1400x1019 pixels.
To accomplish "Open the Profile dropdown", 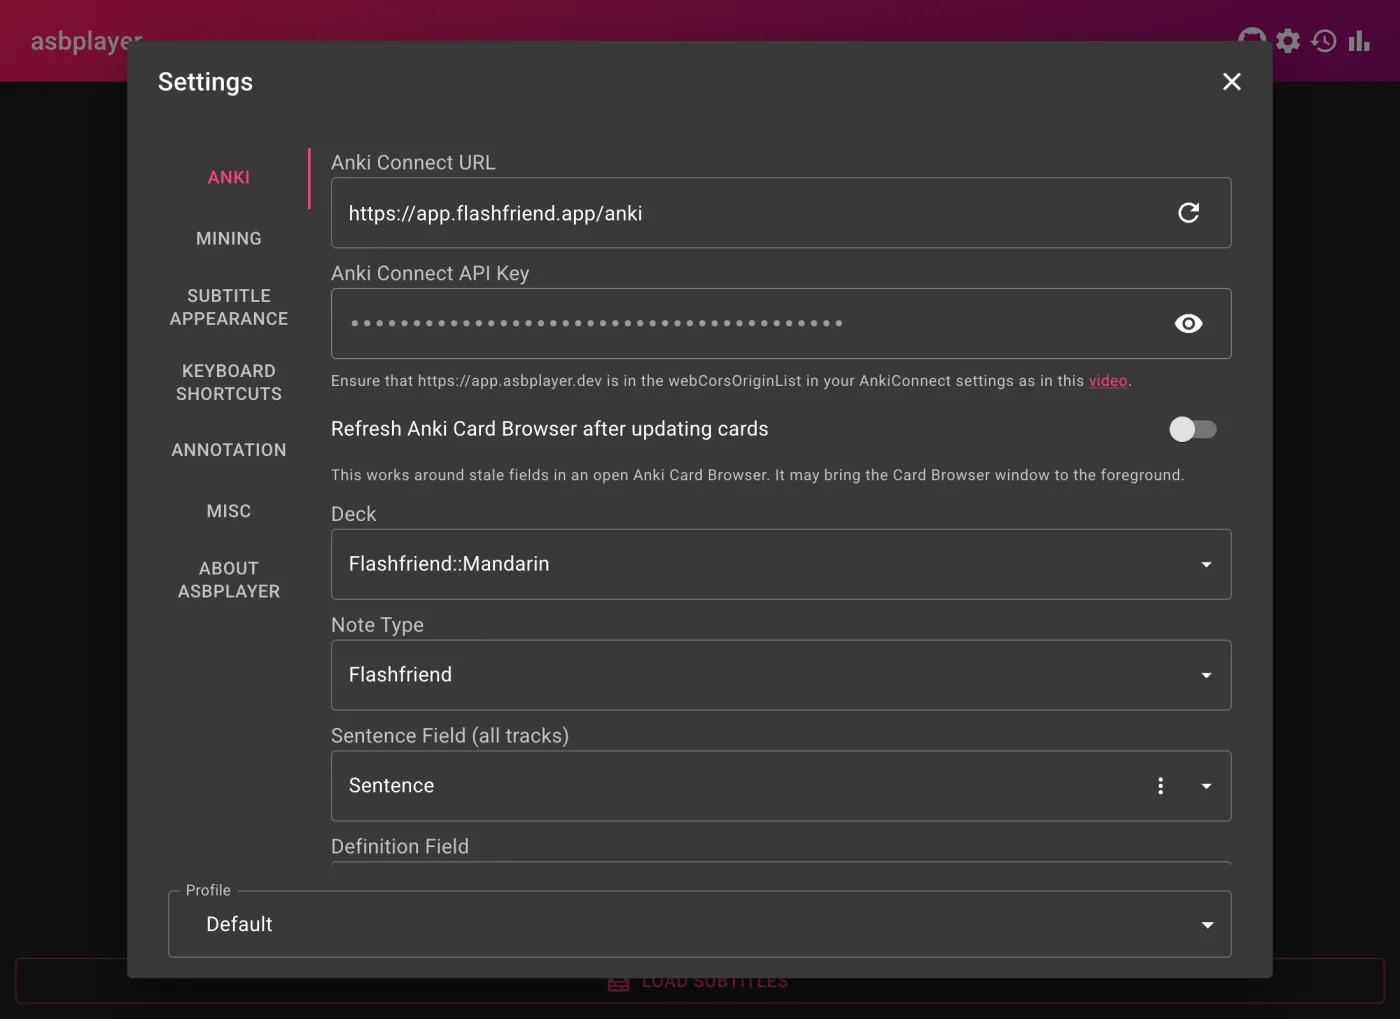I will coord(699,924).
